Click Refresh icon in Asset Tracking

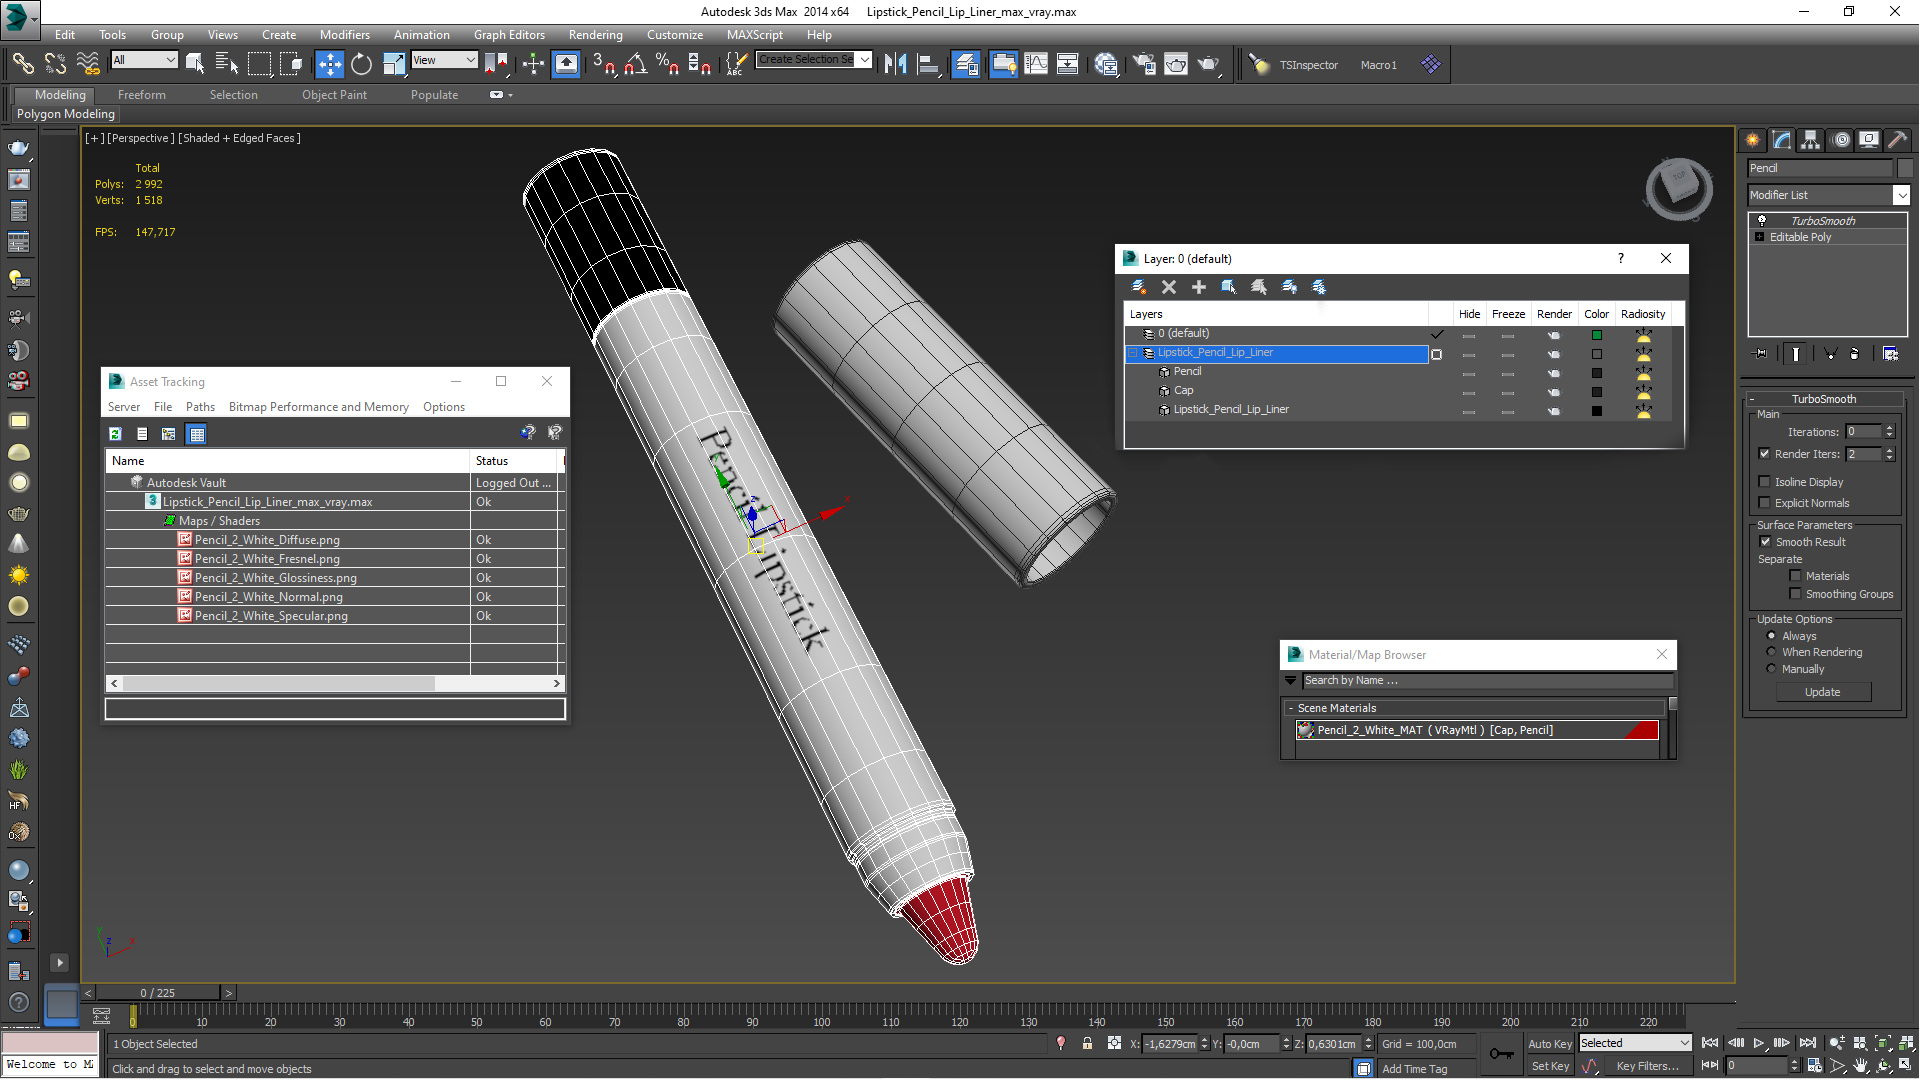[115, 434]
